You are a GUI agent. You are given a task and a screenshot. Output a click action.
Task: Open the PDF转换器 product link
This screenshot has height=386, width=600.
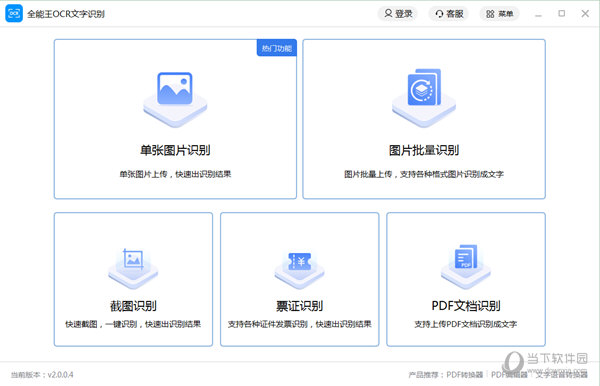pyautogui.click(x=465, y=375)
